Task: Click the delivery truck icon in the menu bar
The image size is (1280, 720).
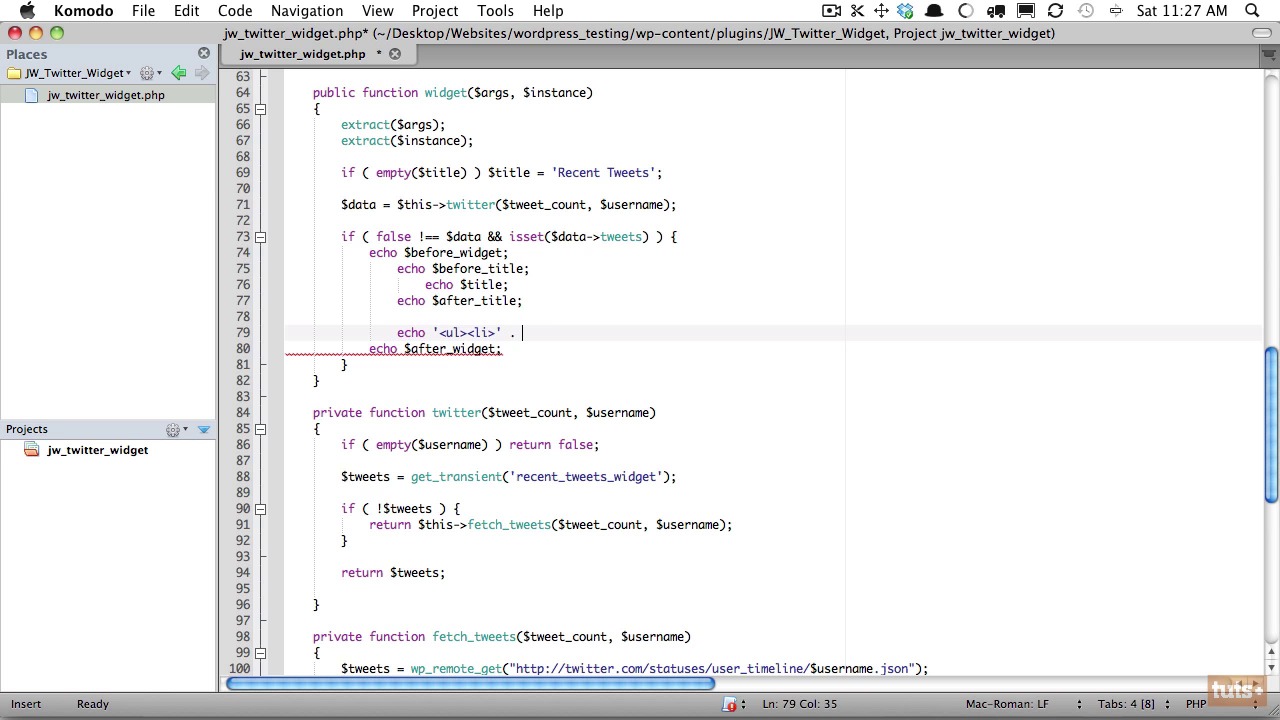Action: [996, 11]
